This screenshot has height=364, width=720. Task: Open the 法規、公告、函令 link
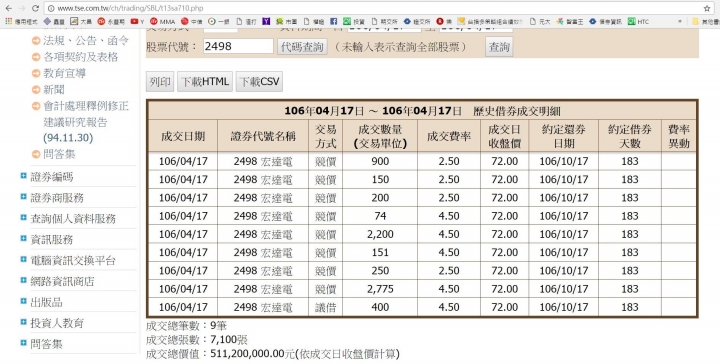pyautogui.click(x=86, y=41)
